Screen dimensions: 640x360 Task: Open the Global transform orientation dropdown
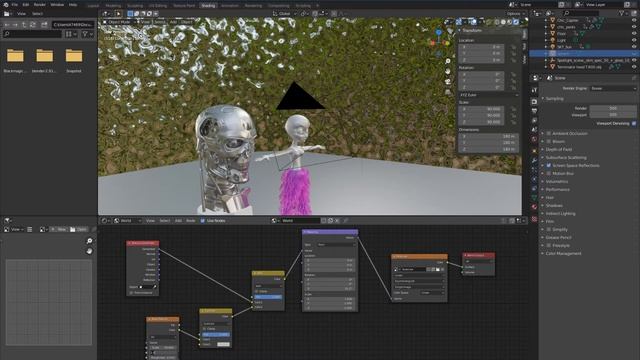click(284, 13)
